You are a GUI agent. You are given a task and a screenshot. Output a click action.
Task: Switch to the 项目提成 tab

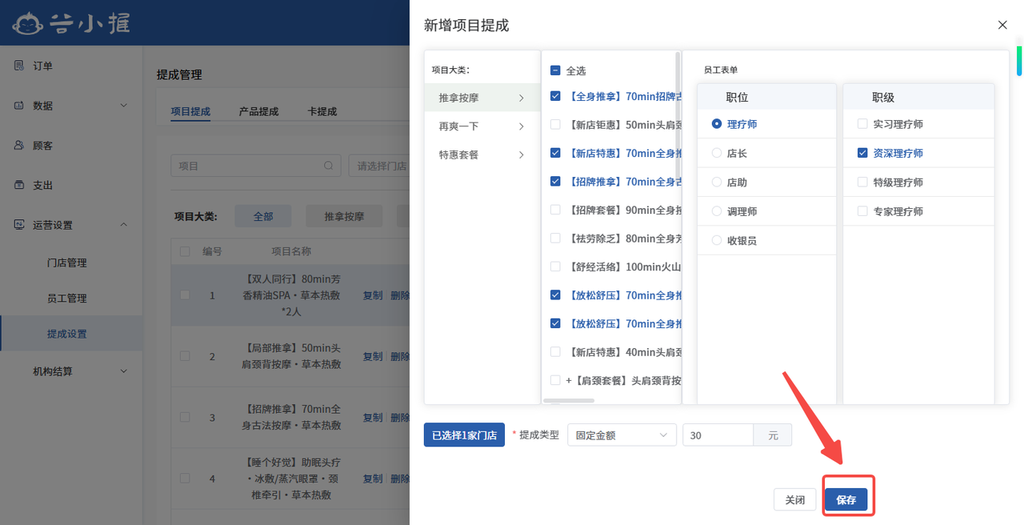(191, 111)
